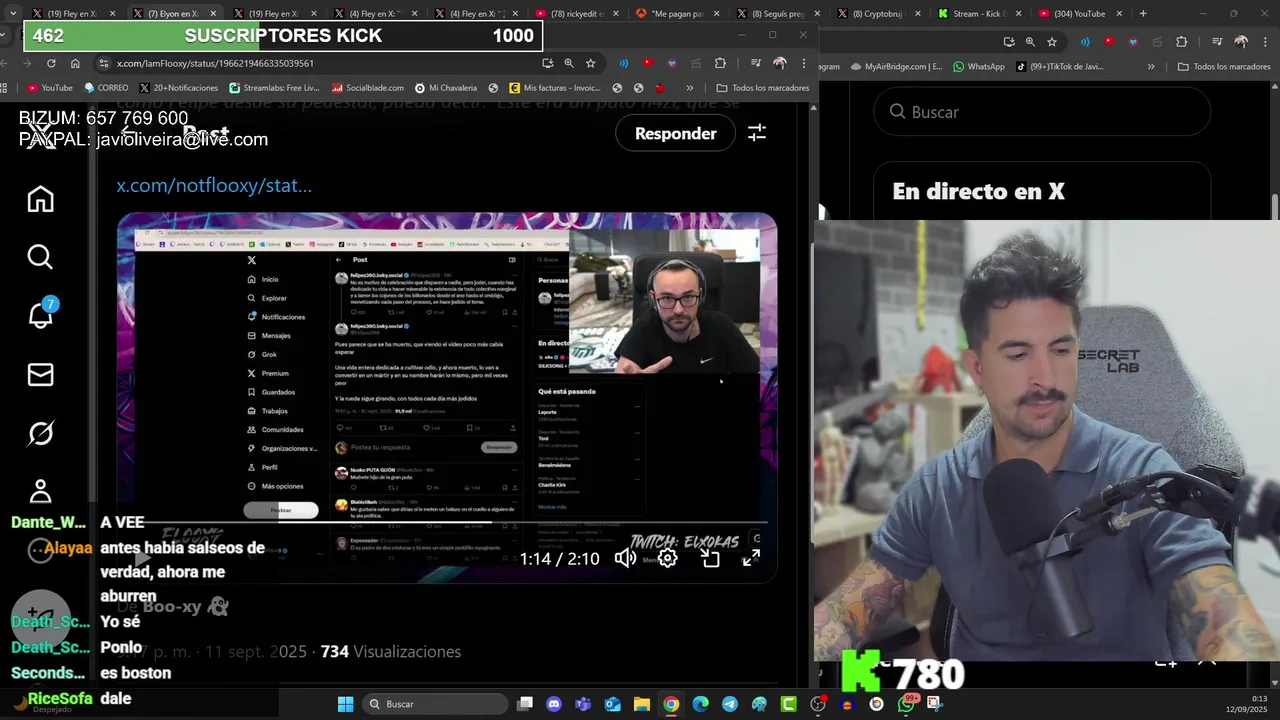This screenshot has width=1280, height=720.
Task: Open Todos los marcadores folder in front window
Action: (763, 88)
